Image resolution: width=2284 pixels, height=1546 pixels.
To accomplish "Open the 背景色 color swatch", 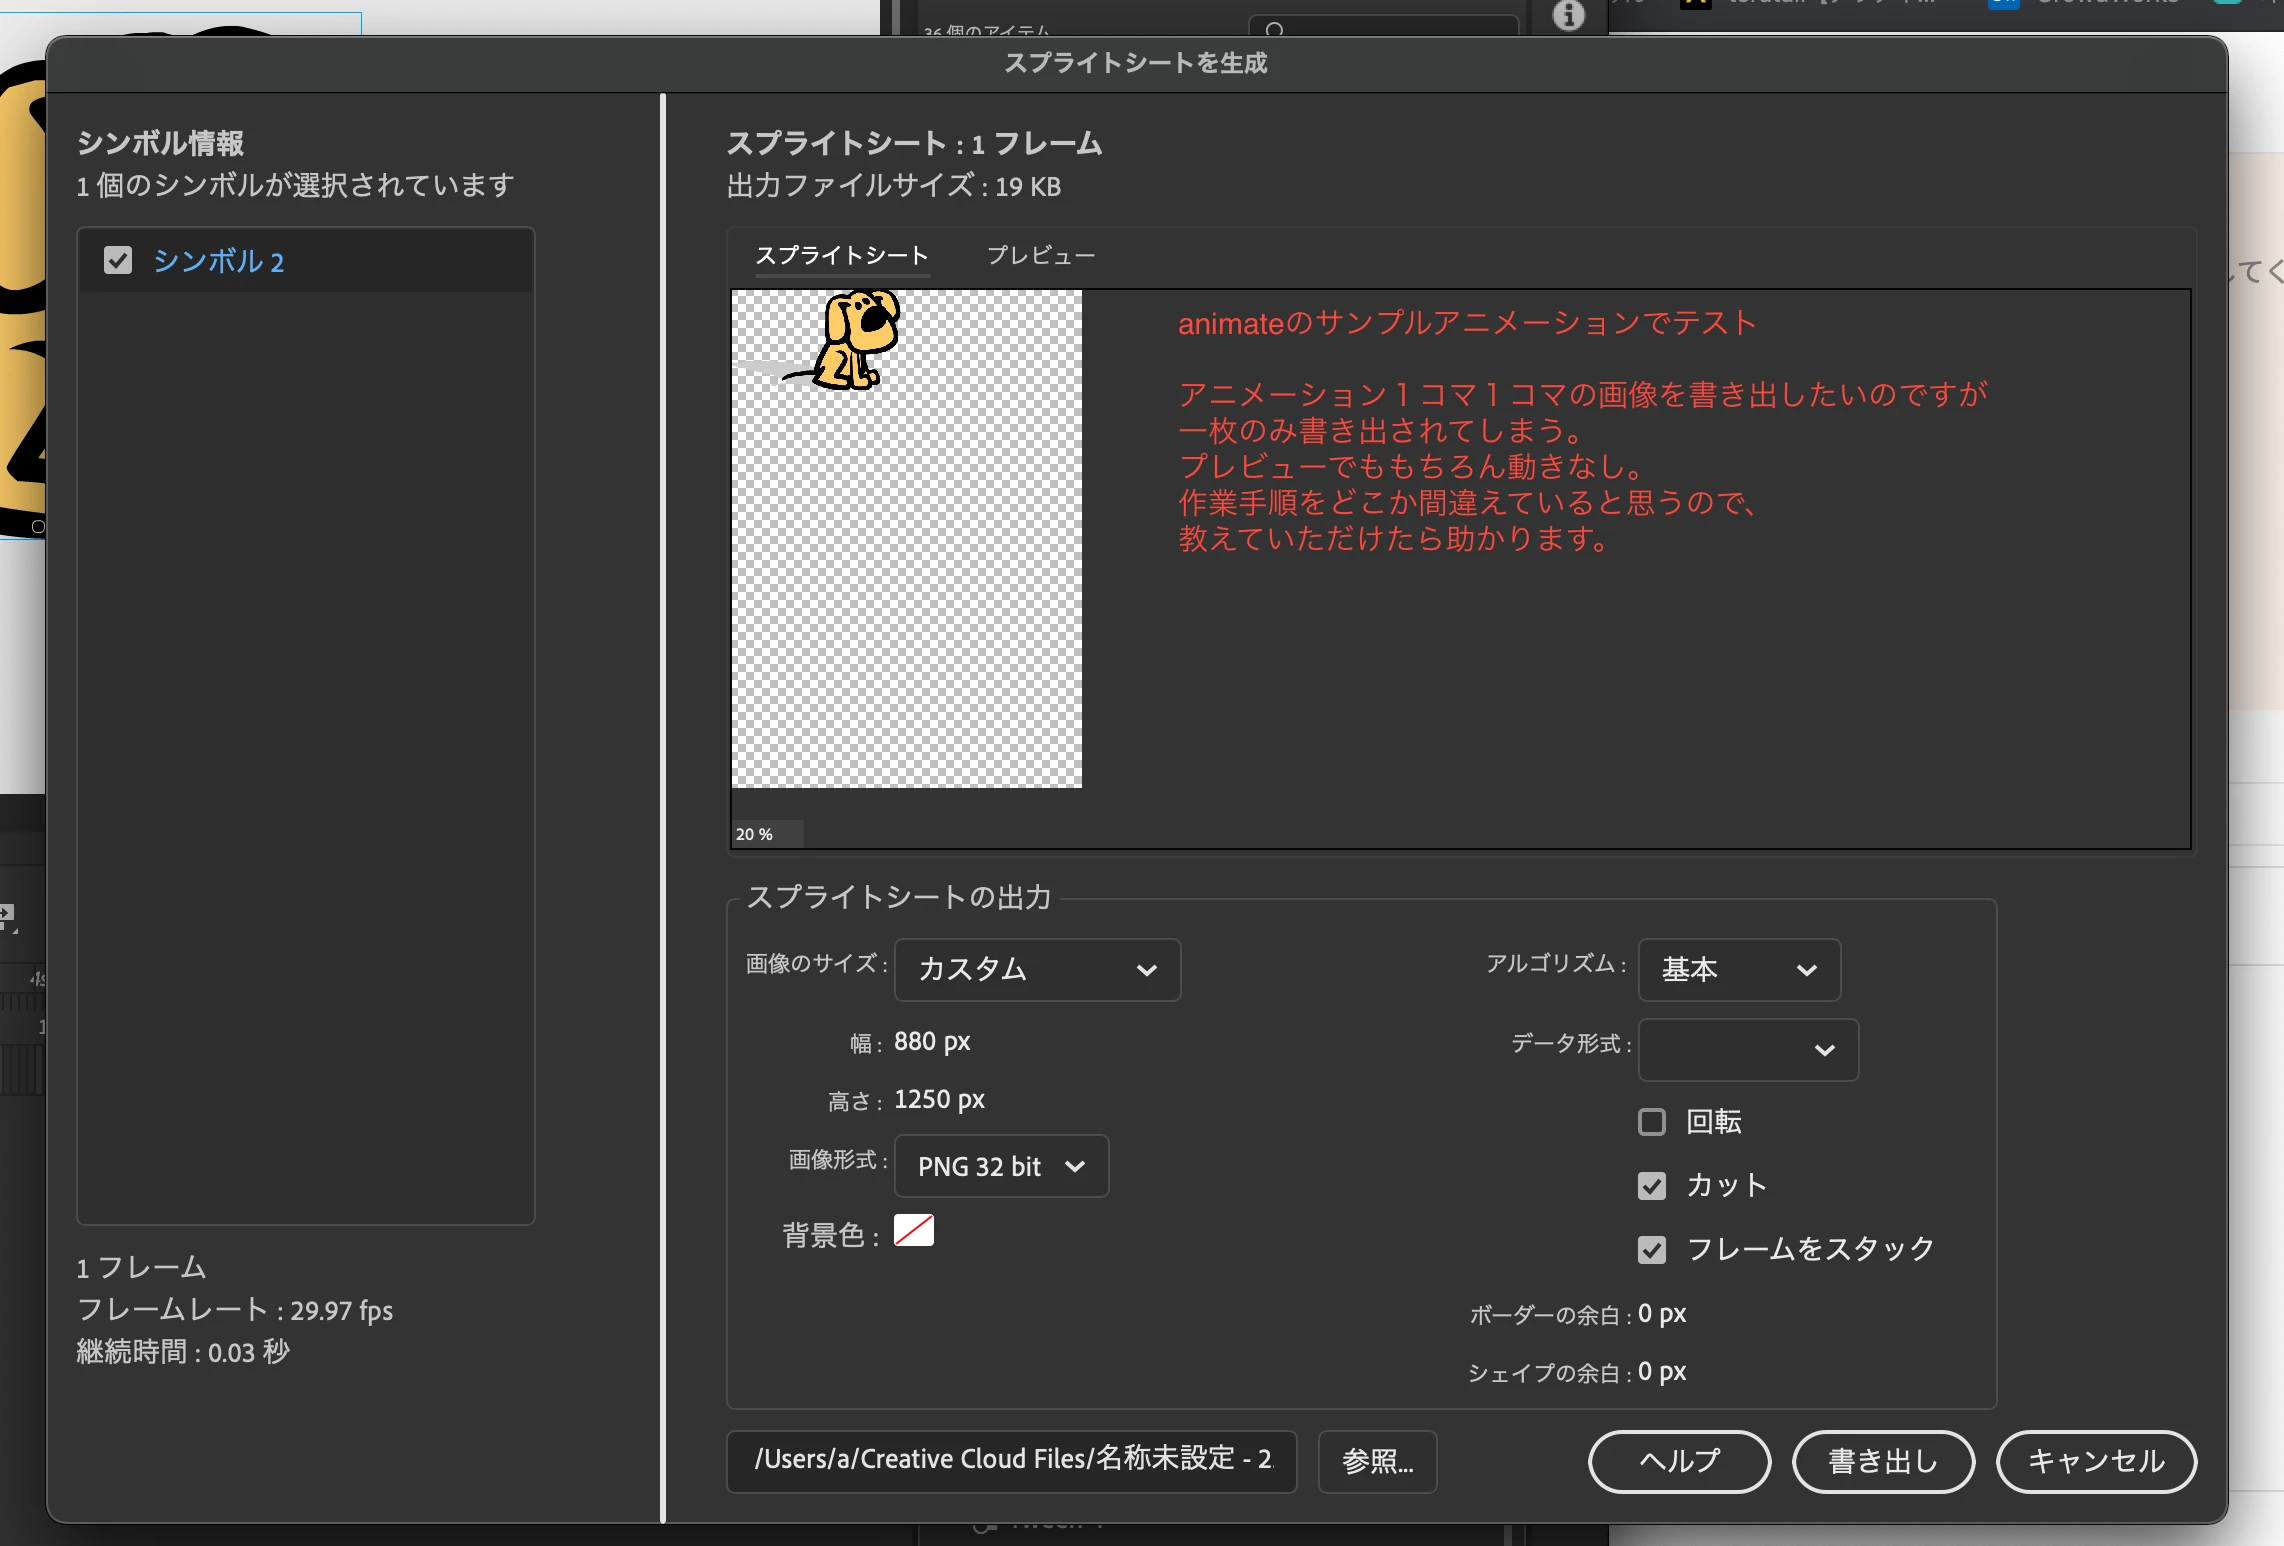I will [x=913, y=1231].
